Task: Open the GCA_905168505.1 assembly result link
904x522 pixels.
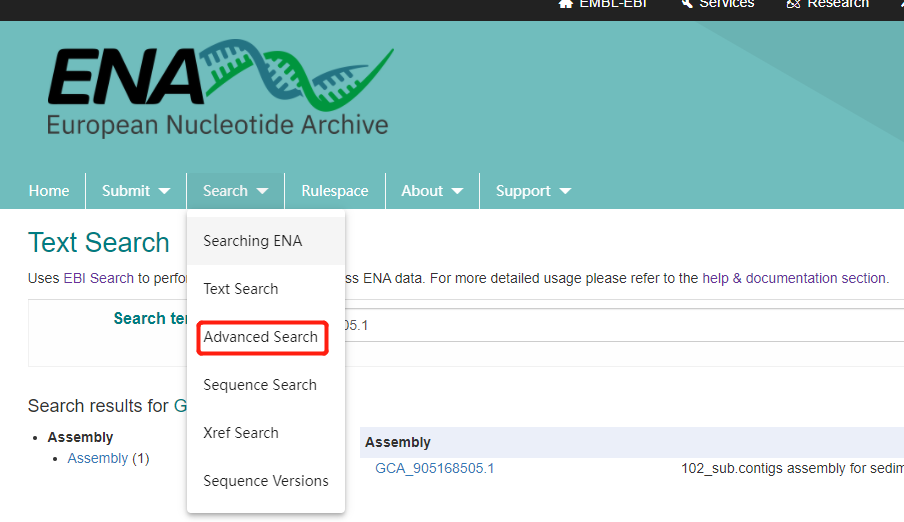Action: point(435,468)
